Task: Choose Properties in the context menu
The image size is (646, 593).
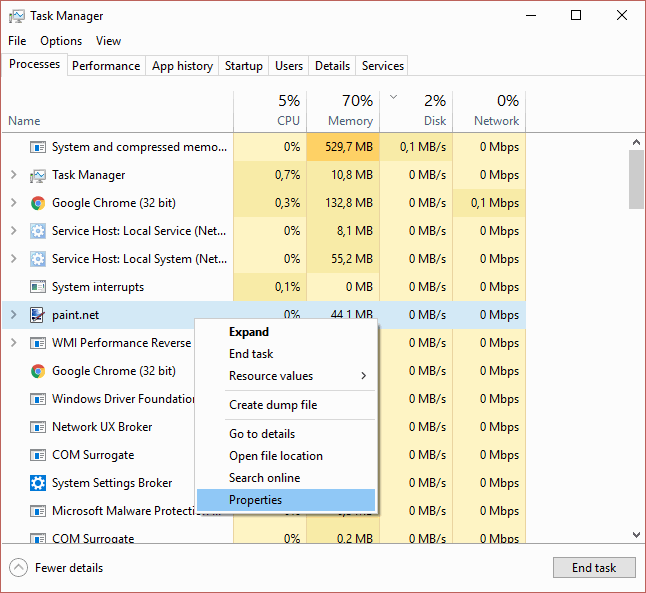Action: coord(286,500)
